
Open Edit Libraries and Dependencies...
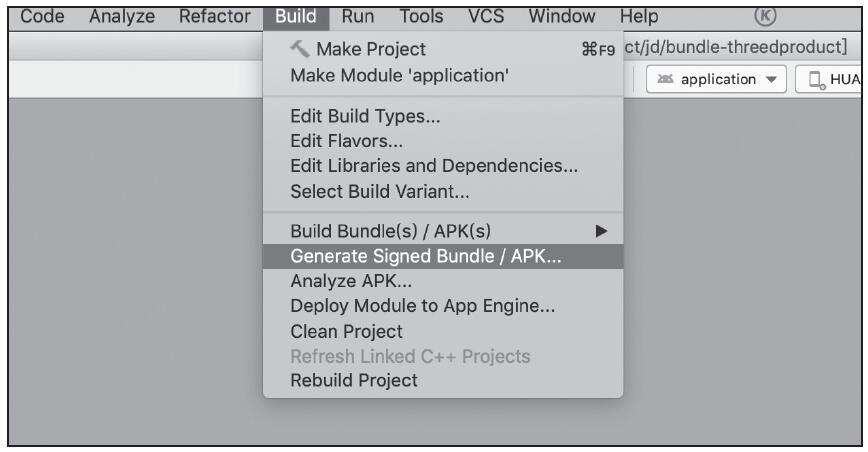tap(434, 166)
